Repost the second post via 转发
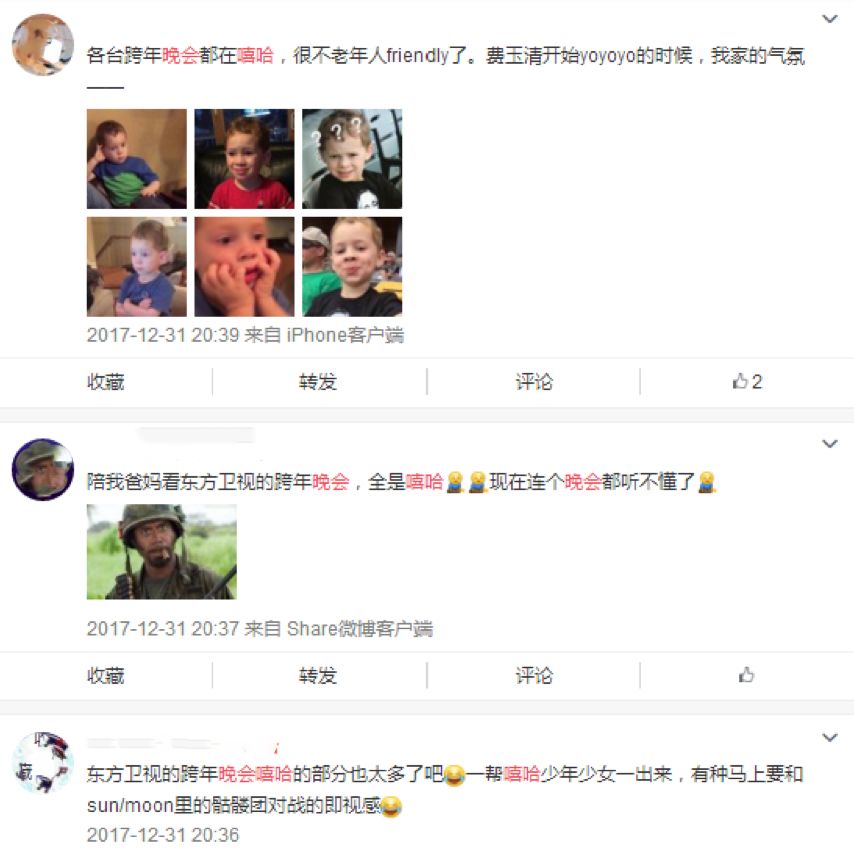The image size is (854, 856). click(318, 675)
